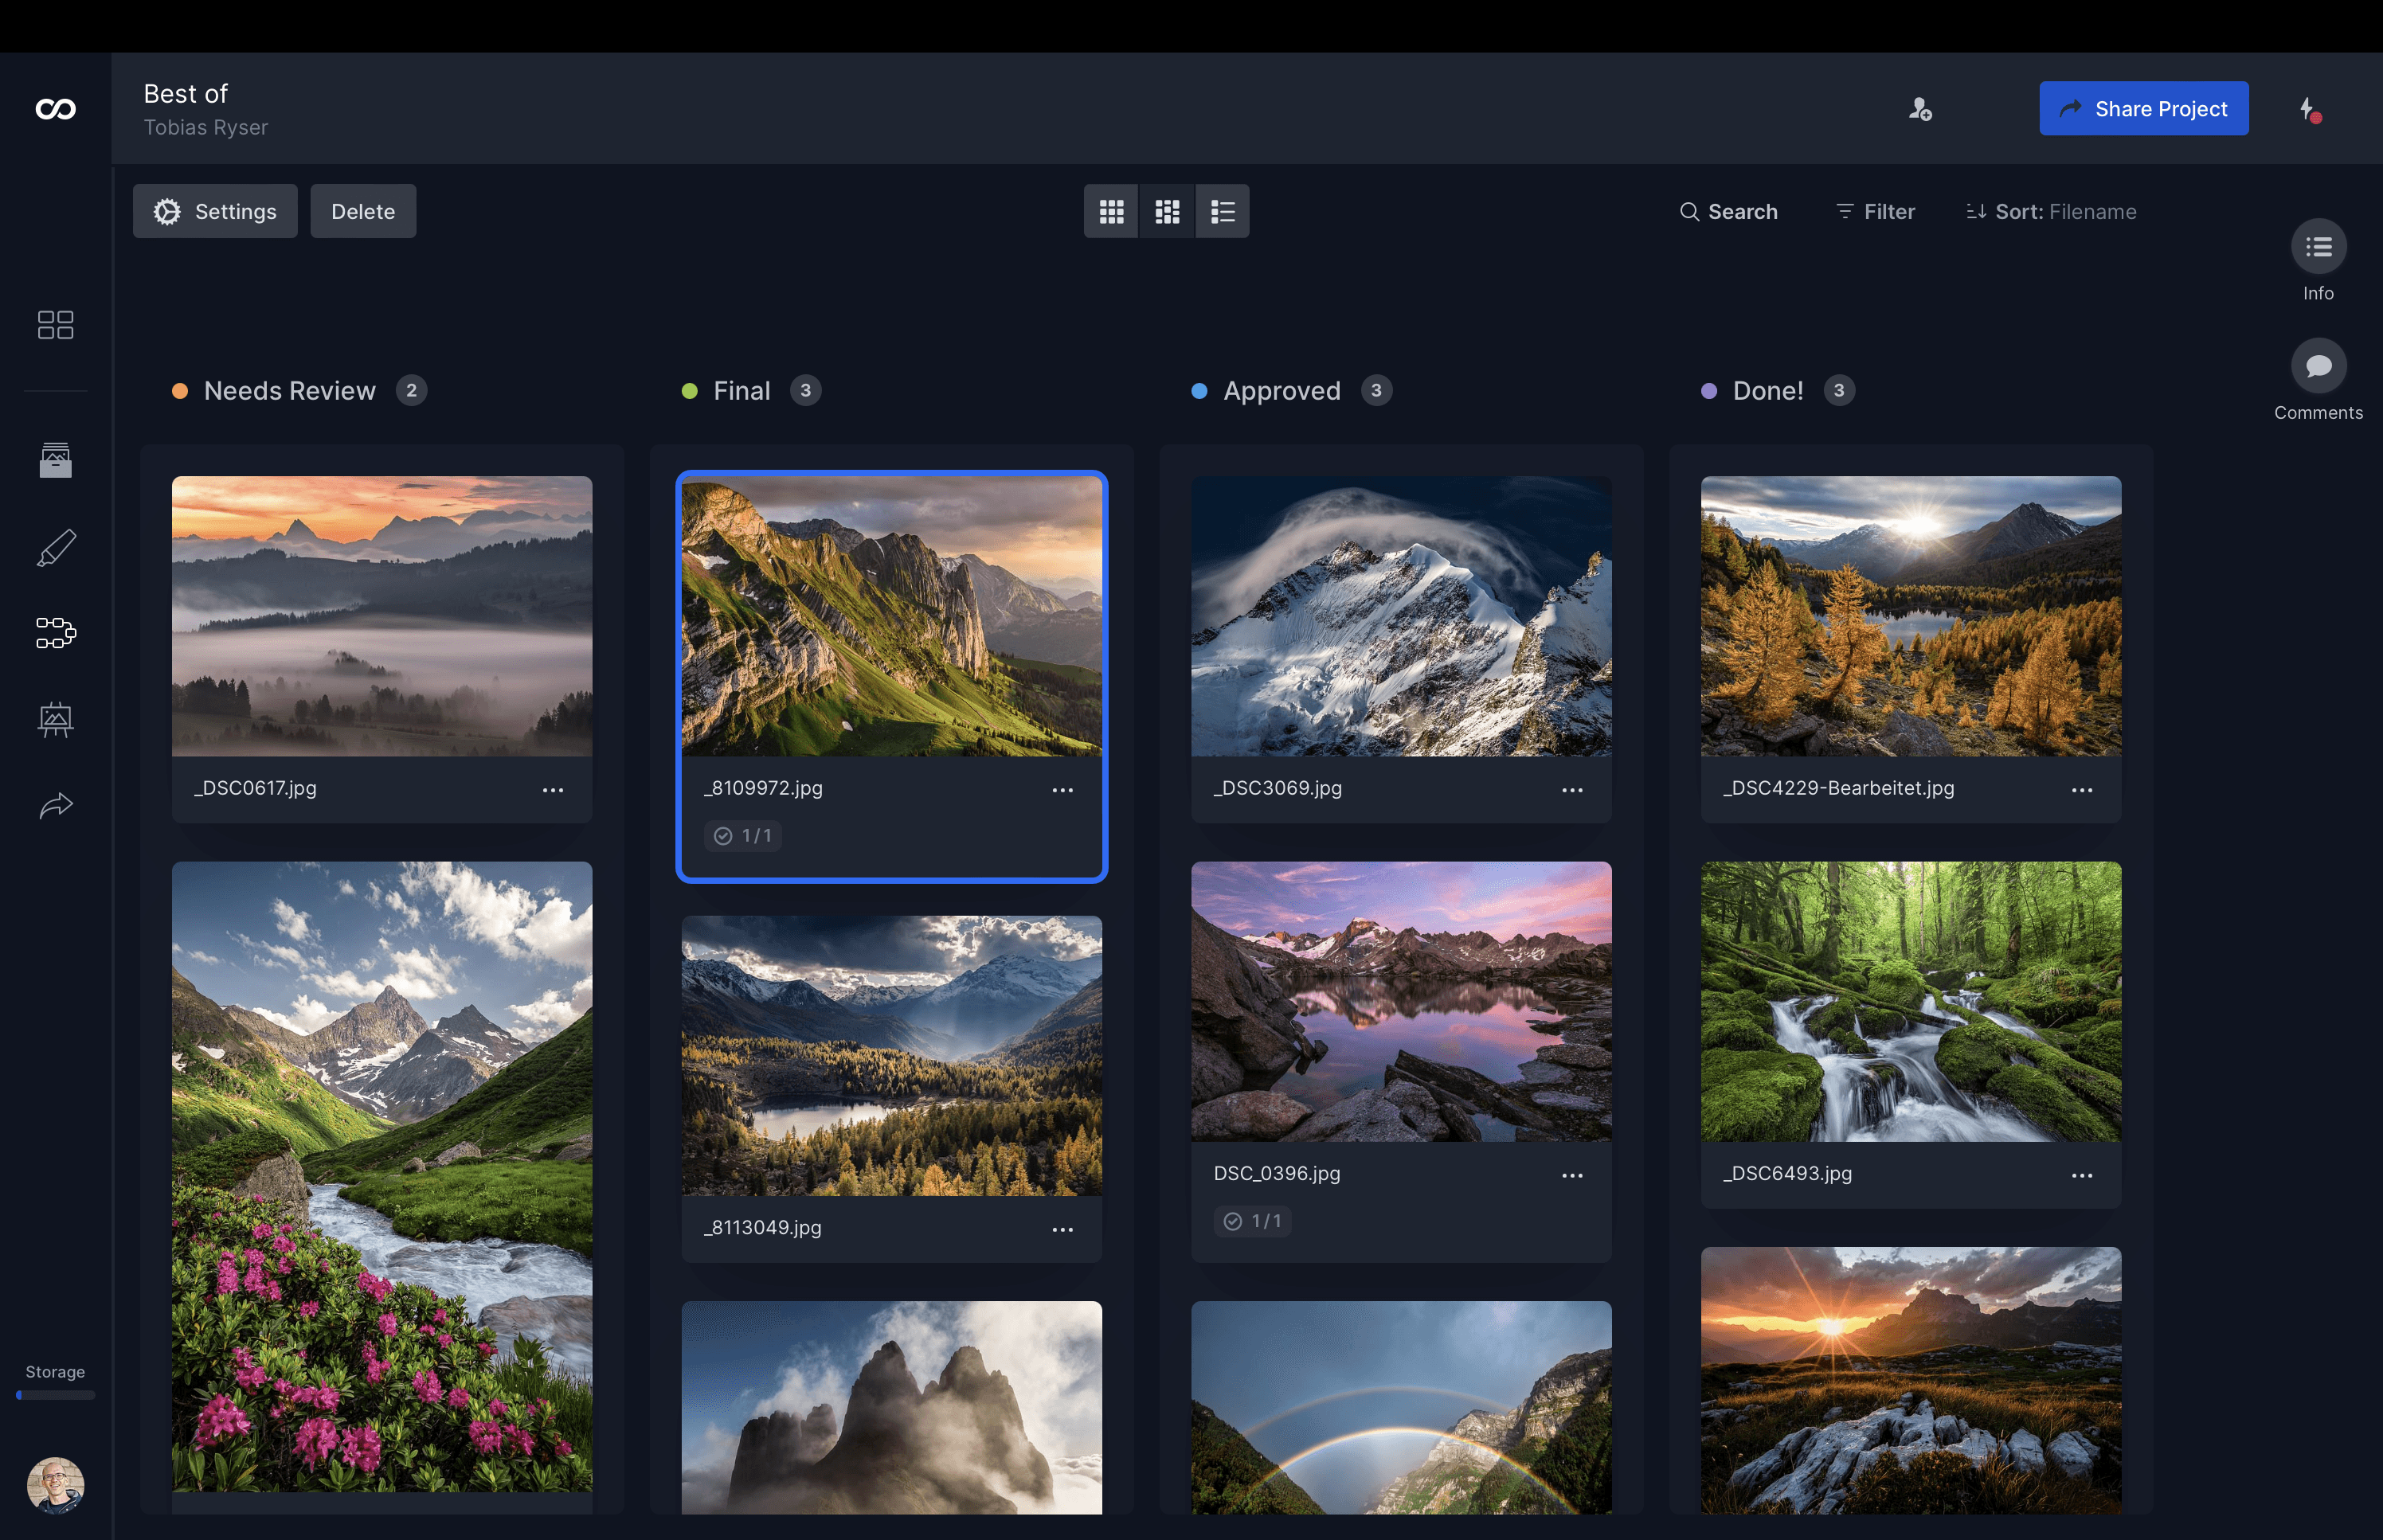Click the share arrow icon in sidebar
Image resolution: width=2383 pixels, height=1540 pixels.
(56, 805)
